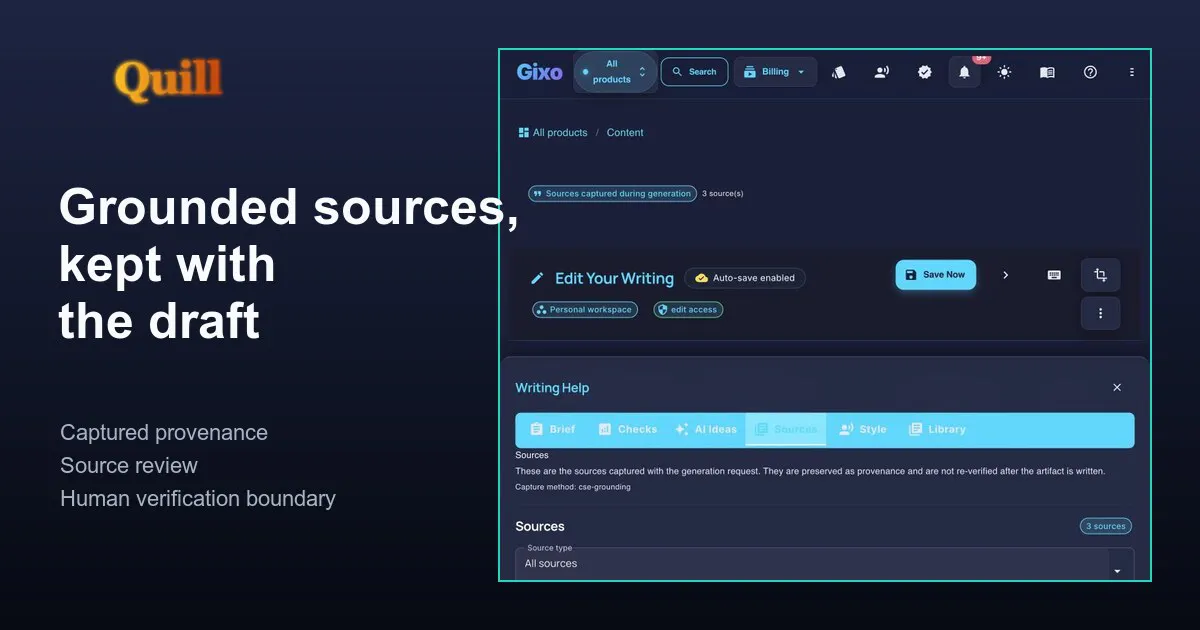Switch to the Brief tab
This screenshot has height=630, width=1200.
point(552,429)
